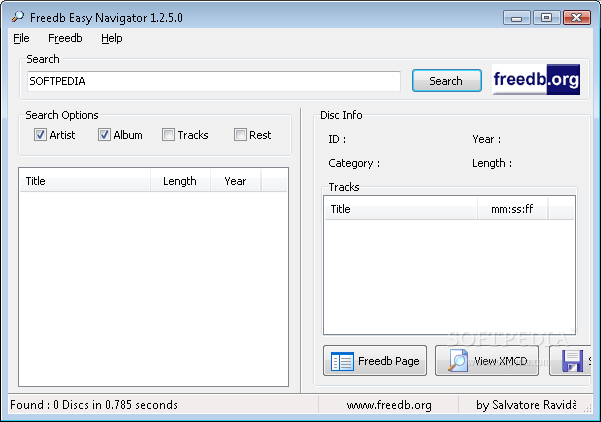Click 'by Salvatore Ravidà' status text
Image resolution: width=601 pixels, height=422 pixels.
click(526, 405)
